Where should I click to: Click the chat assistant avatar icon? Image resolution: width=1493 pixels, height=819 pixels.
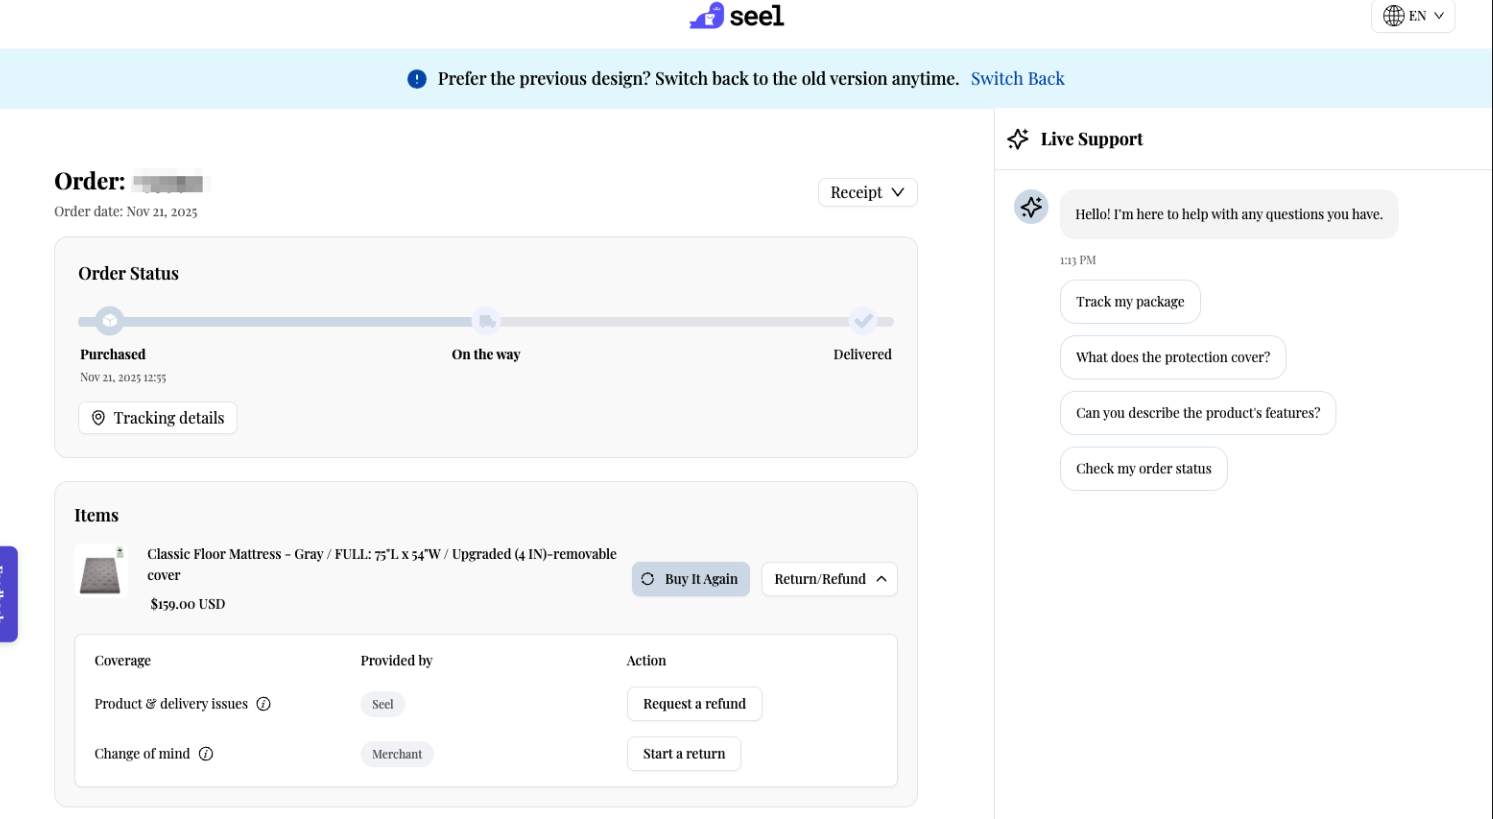pos(1031,207)
